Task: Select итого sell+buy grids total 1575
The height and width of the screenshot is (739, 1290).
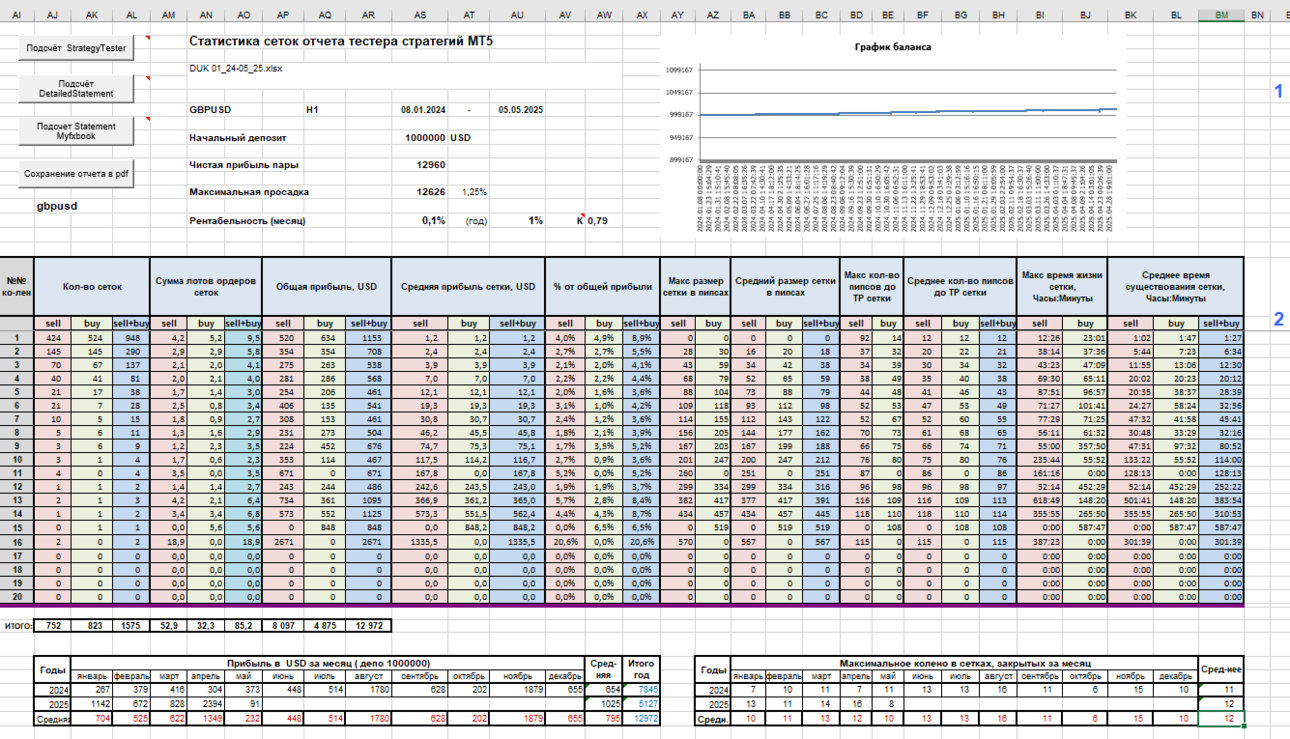Action: coord(129,625)
